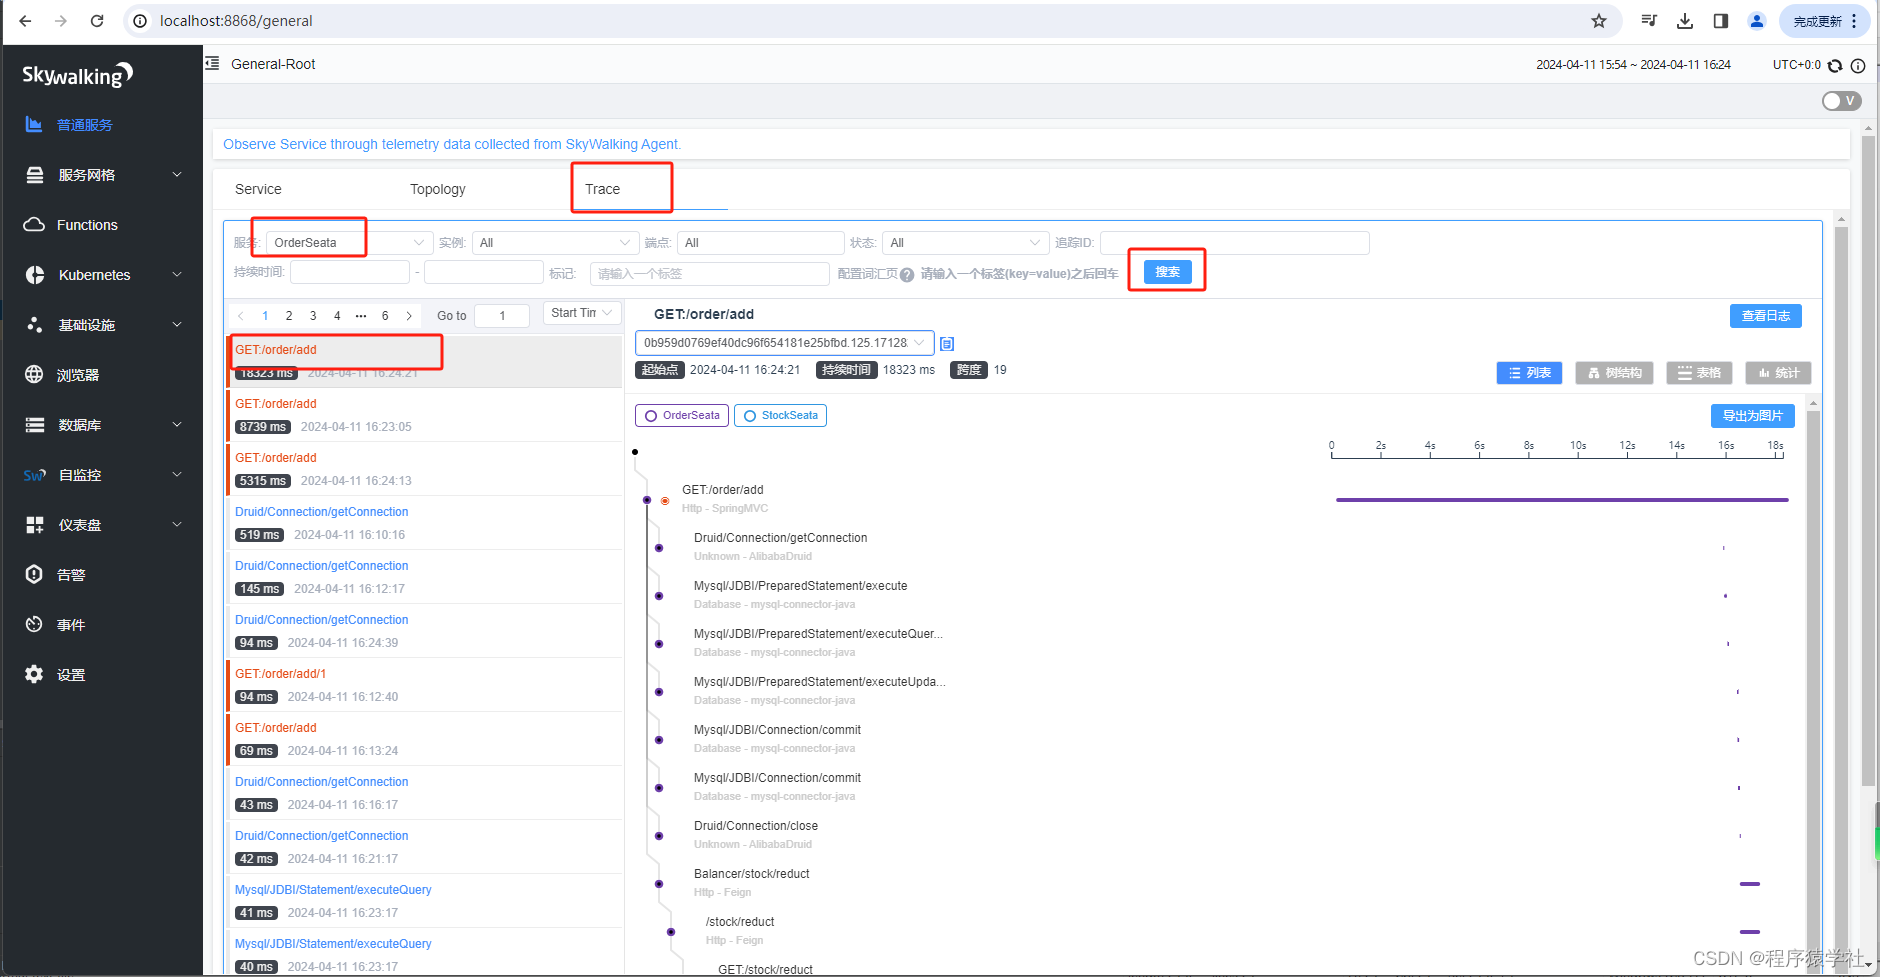Click the 查看日志 button
The width and height of the screenshot is (1880, 977).
click(1765, 316)
